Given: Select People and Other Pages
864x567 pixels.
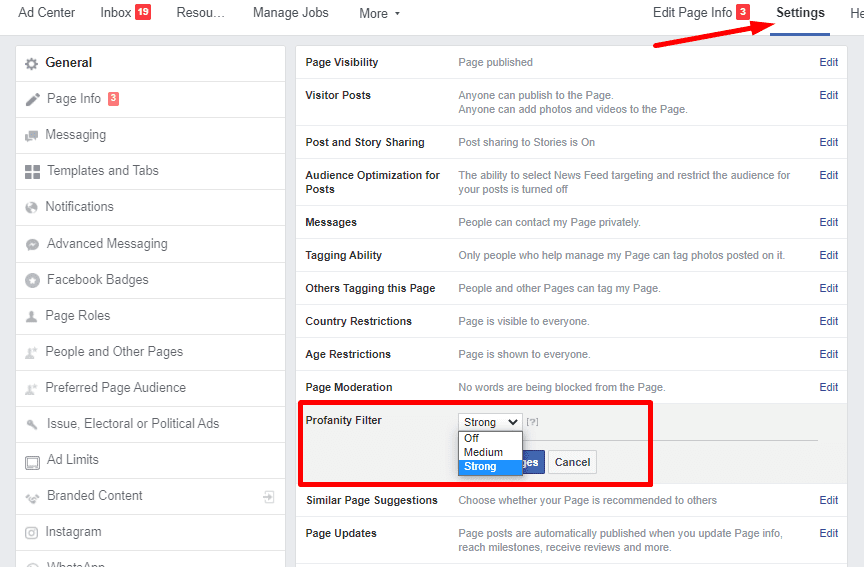Looking at the screenshot, I should [150, 353].
